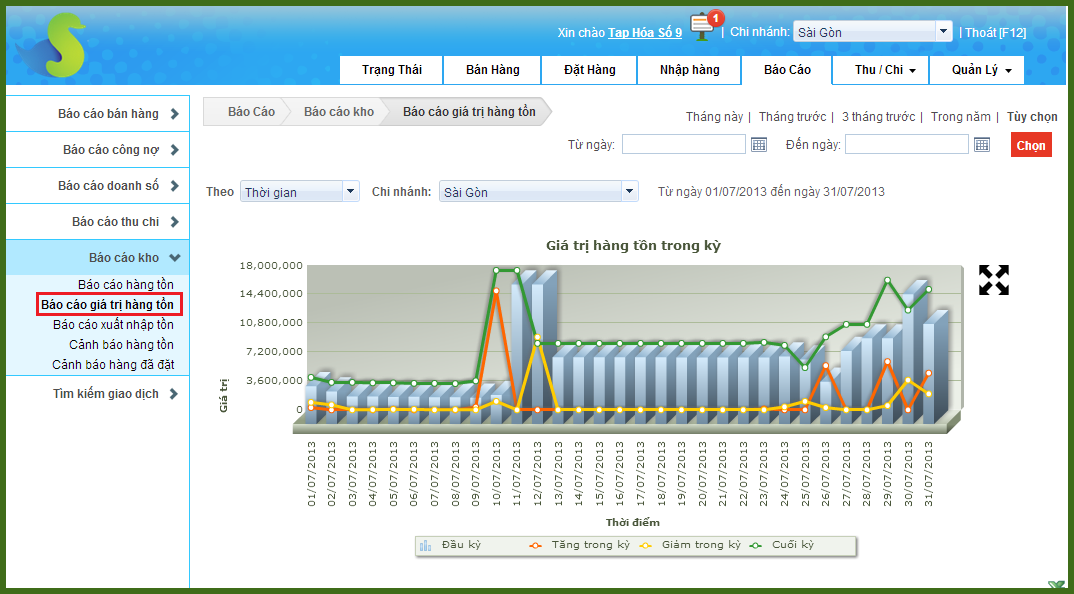
Task: Open Báo cáo xuất nhập tồn report
Action: coord(113,324)
